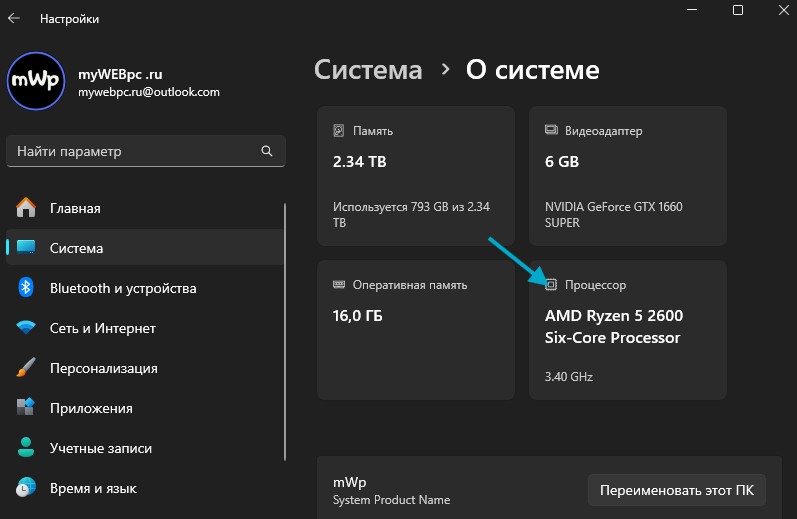Click AMD Ryzen 5 2600 processor name
This screenshot has height=519, width=797.
614,326
